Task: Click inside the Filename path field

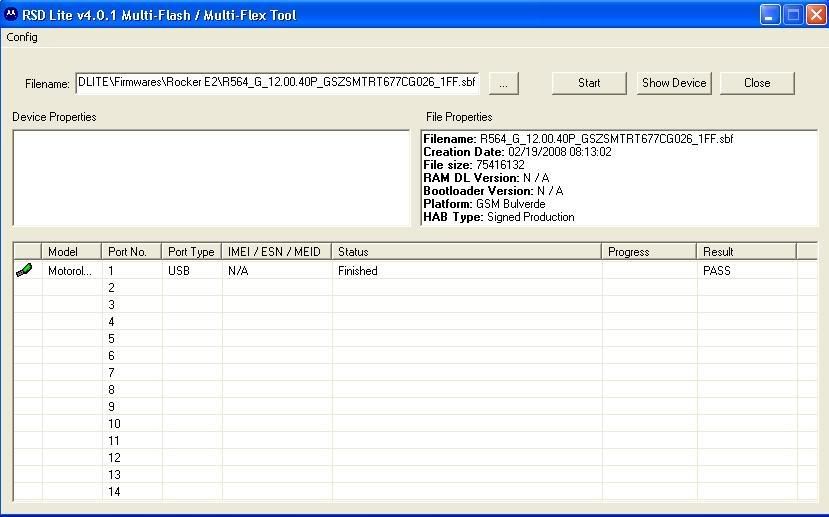Action: tap(278, 82)
